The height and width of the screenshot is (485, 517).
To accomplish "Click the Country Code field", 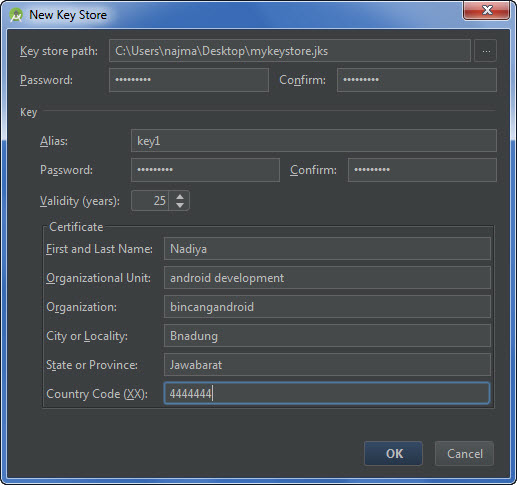I will [327, 393].
